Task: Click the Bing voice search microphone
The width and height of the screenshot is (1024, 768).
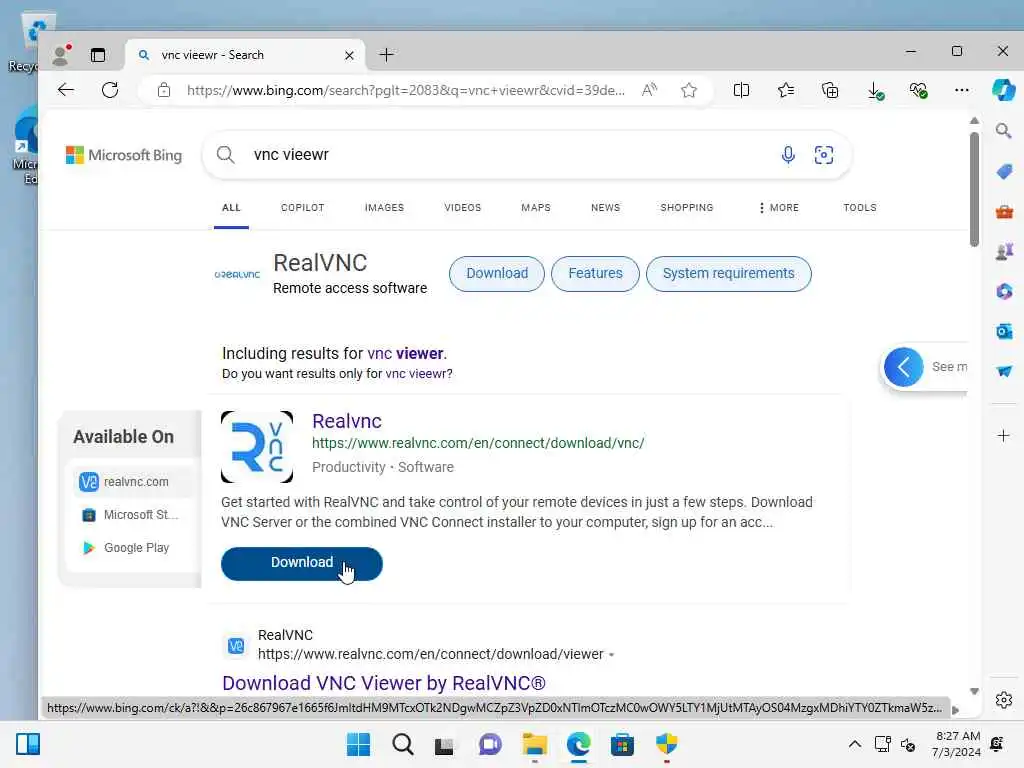Action: pos(788,155)
